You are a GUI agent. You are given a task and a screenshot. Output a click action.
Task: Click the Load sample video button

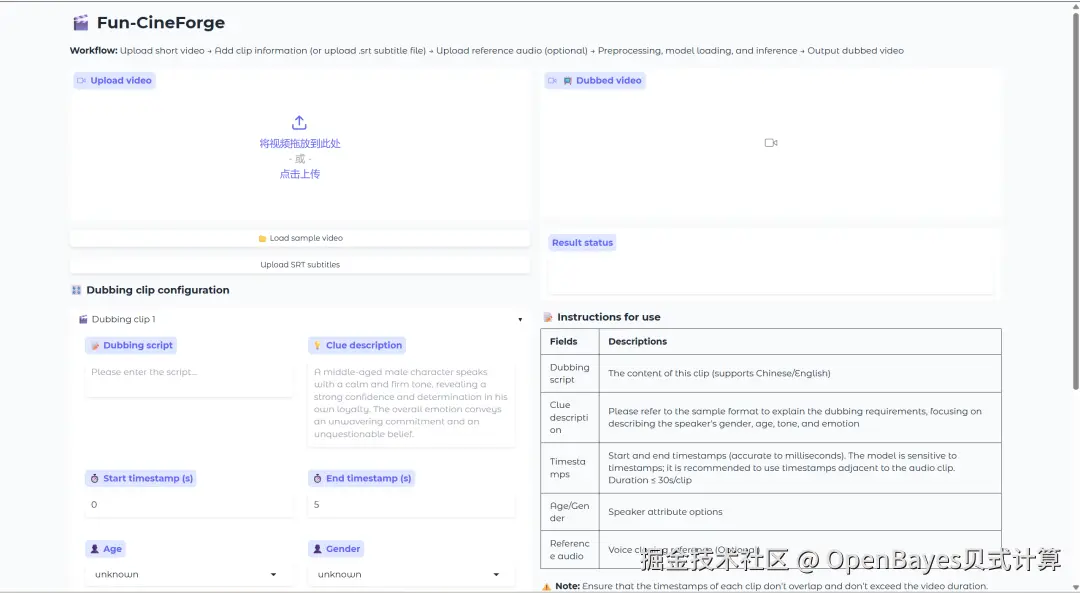tap(299, 237)
